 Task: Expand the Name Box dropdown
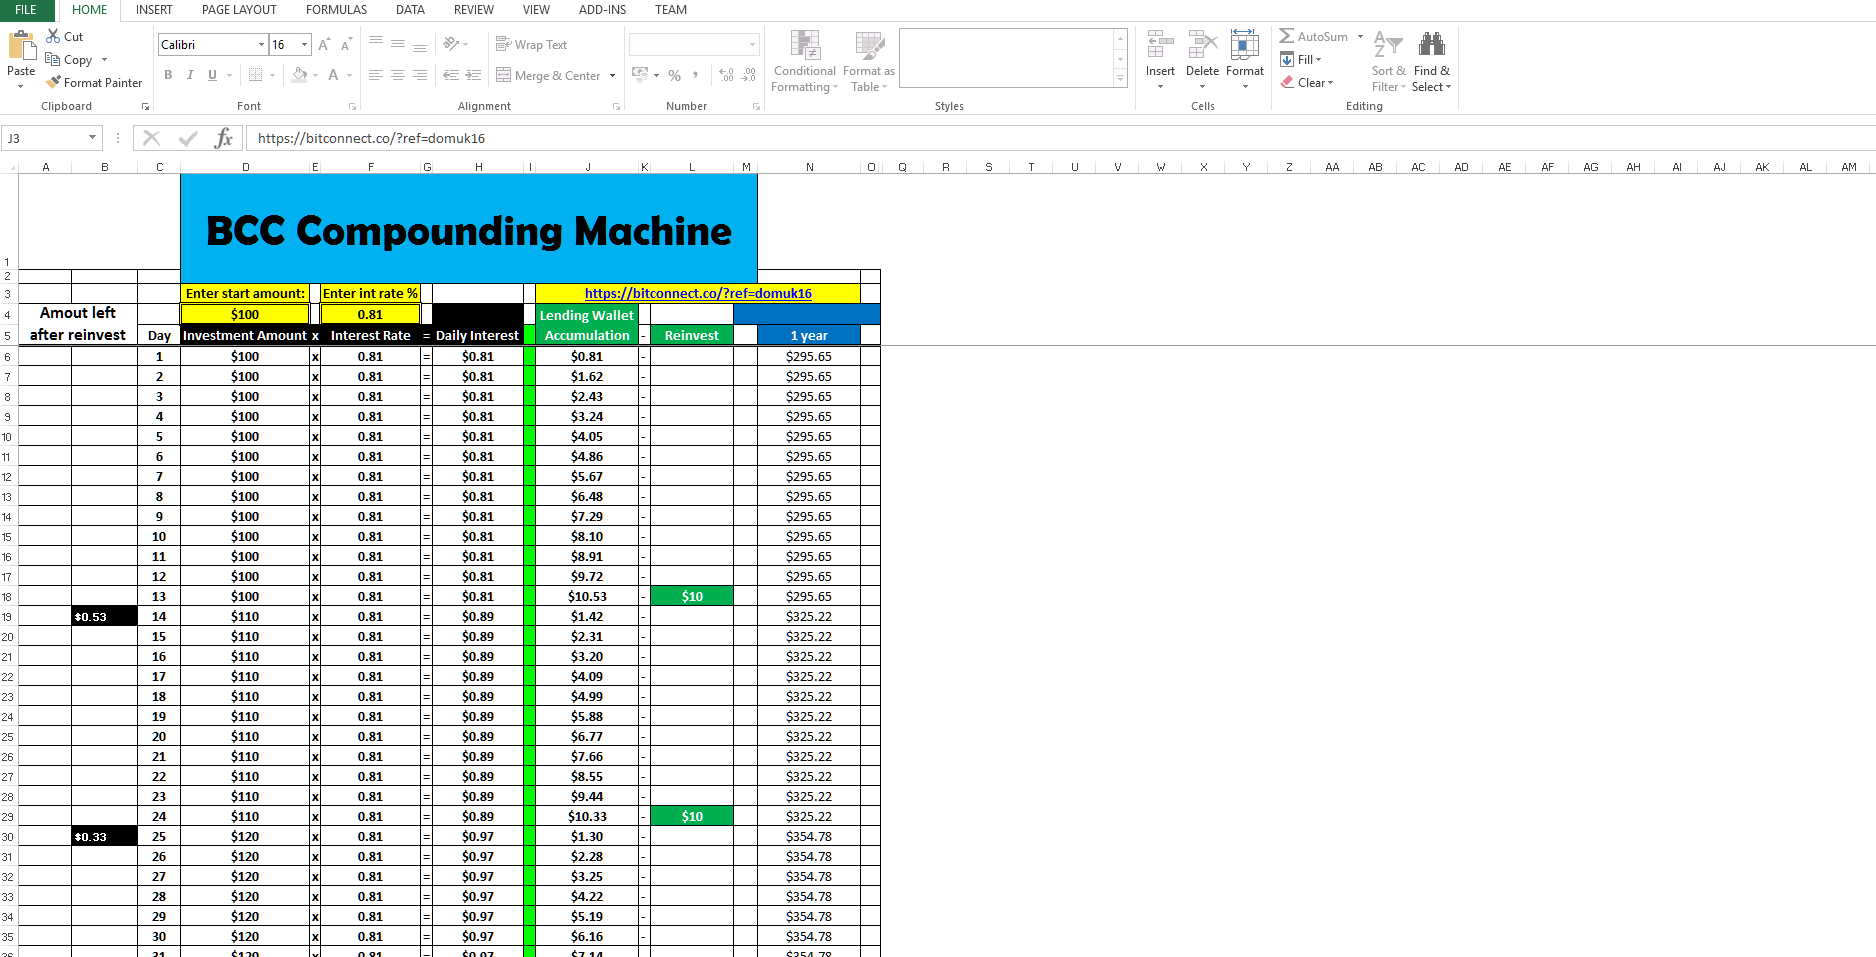pos(93,138)
